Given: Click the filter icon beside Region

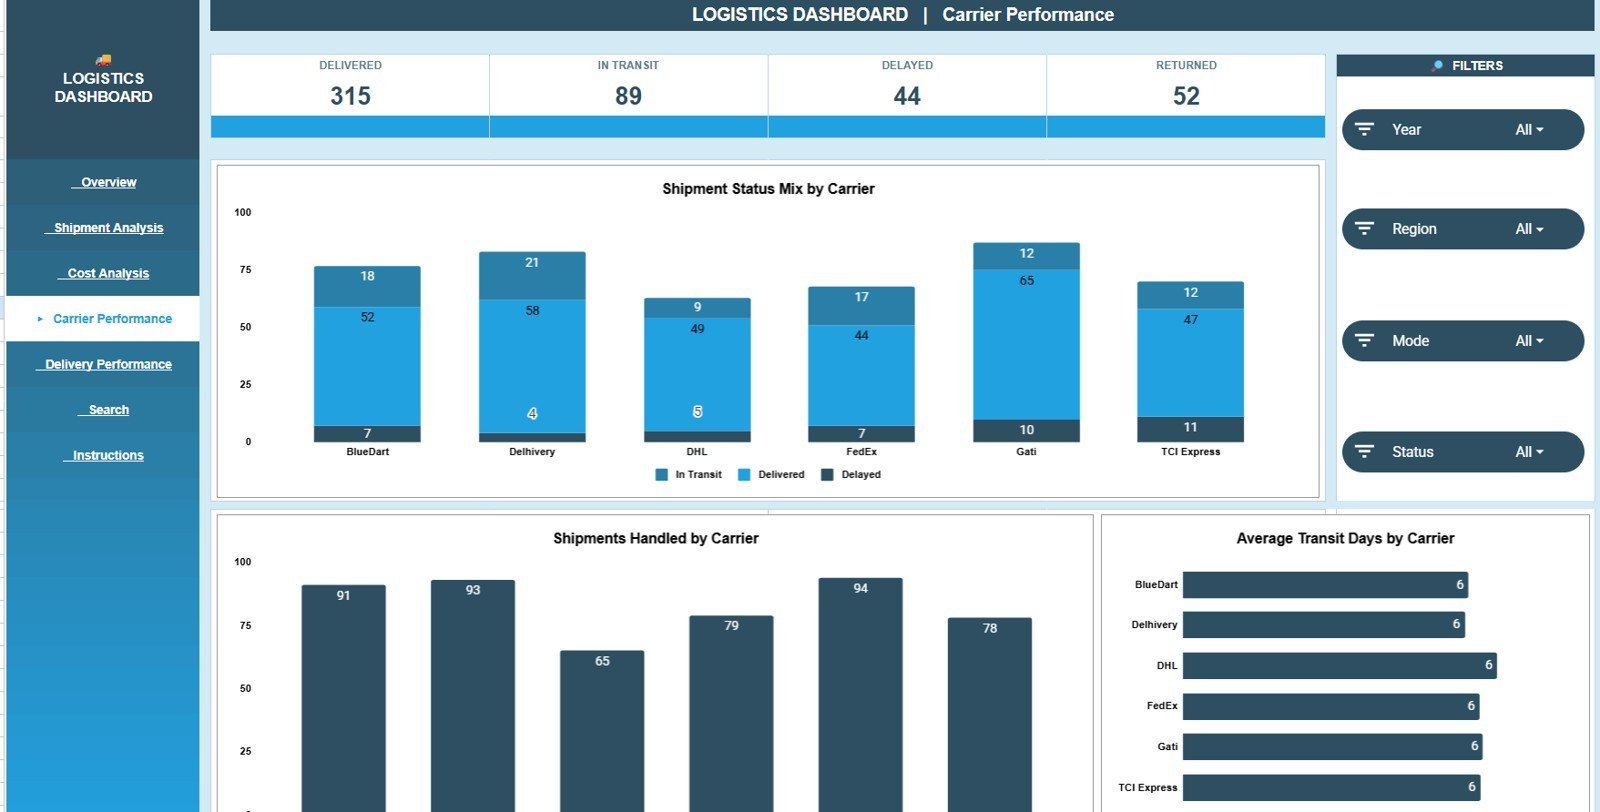Looking at the screenshot, I should (x=1364, y=229).
